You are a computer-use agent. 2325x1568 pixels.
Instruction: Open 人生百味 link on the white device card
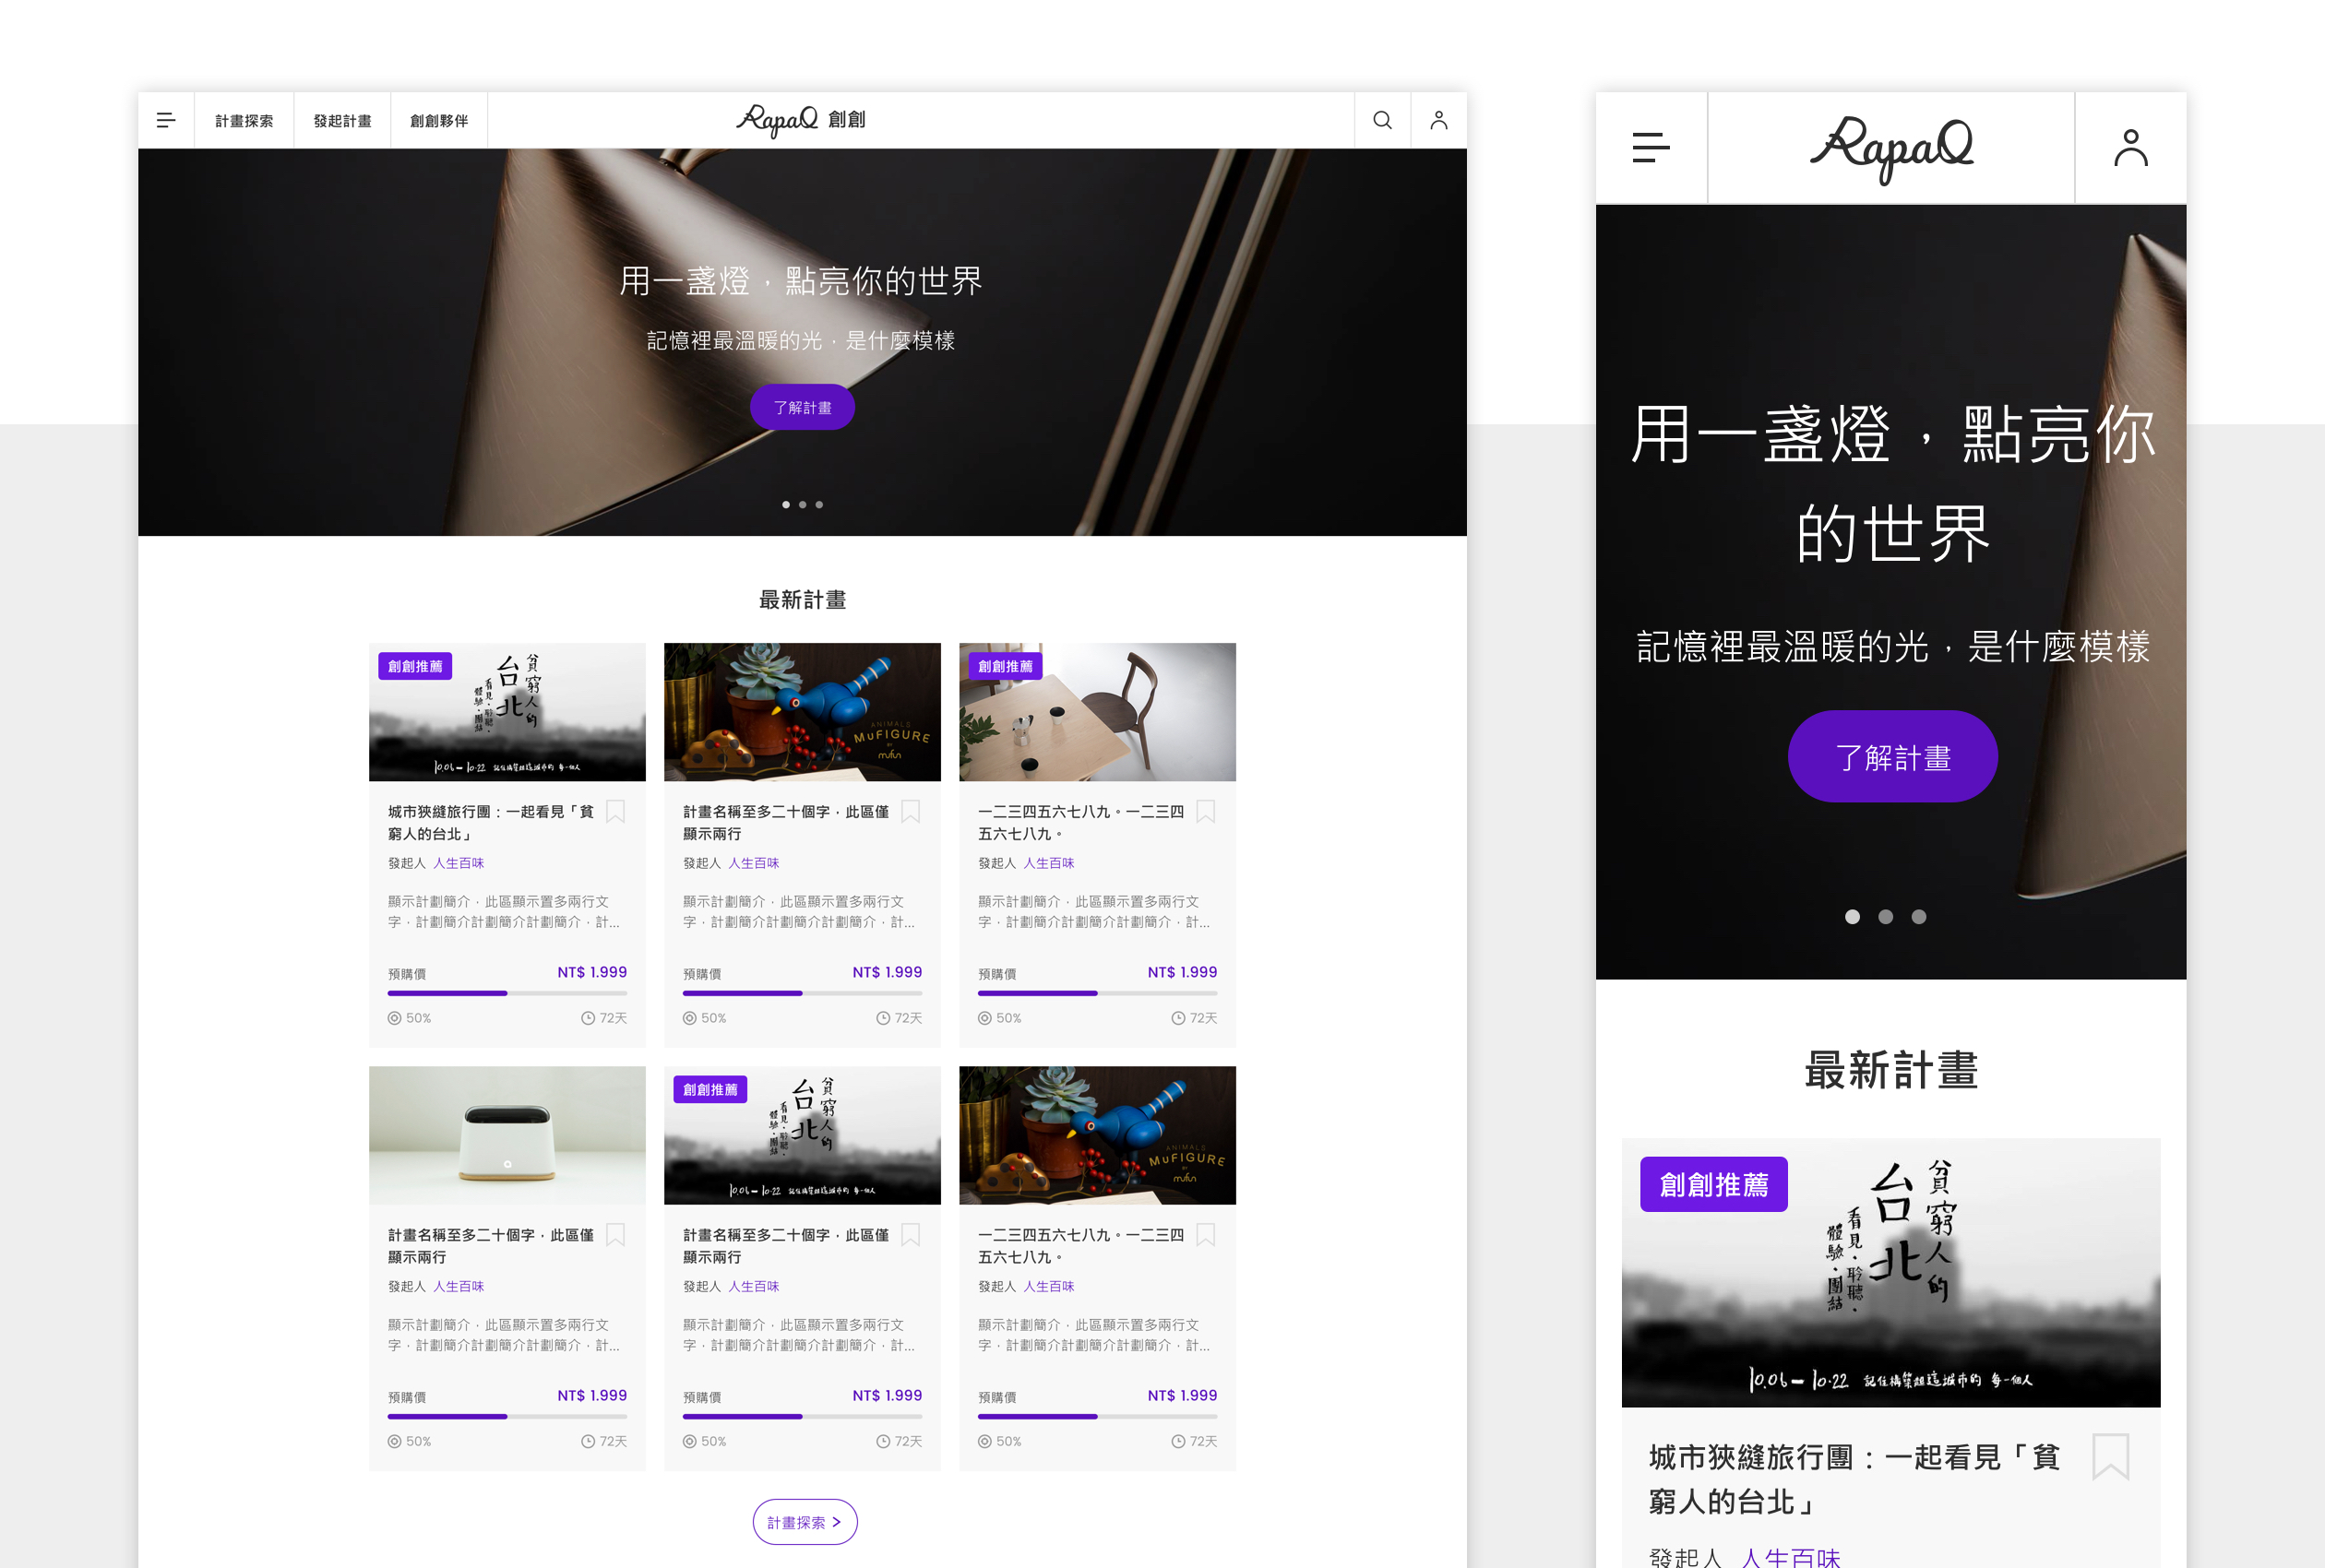click(x=458, y=1286)
